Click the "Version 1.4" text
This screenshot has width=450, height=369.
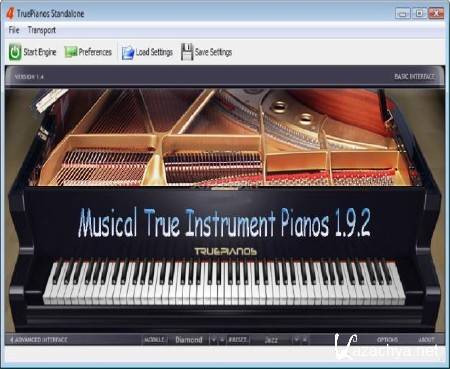(x=29, y=77)
